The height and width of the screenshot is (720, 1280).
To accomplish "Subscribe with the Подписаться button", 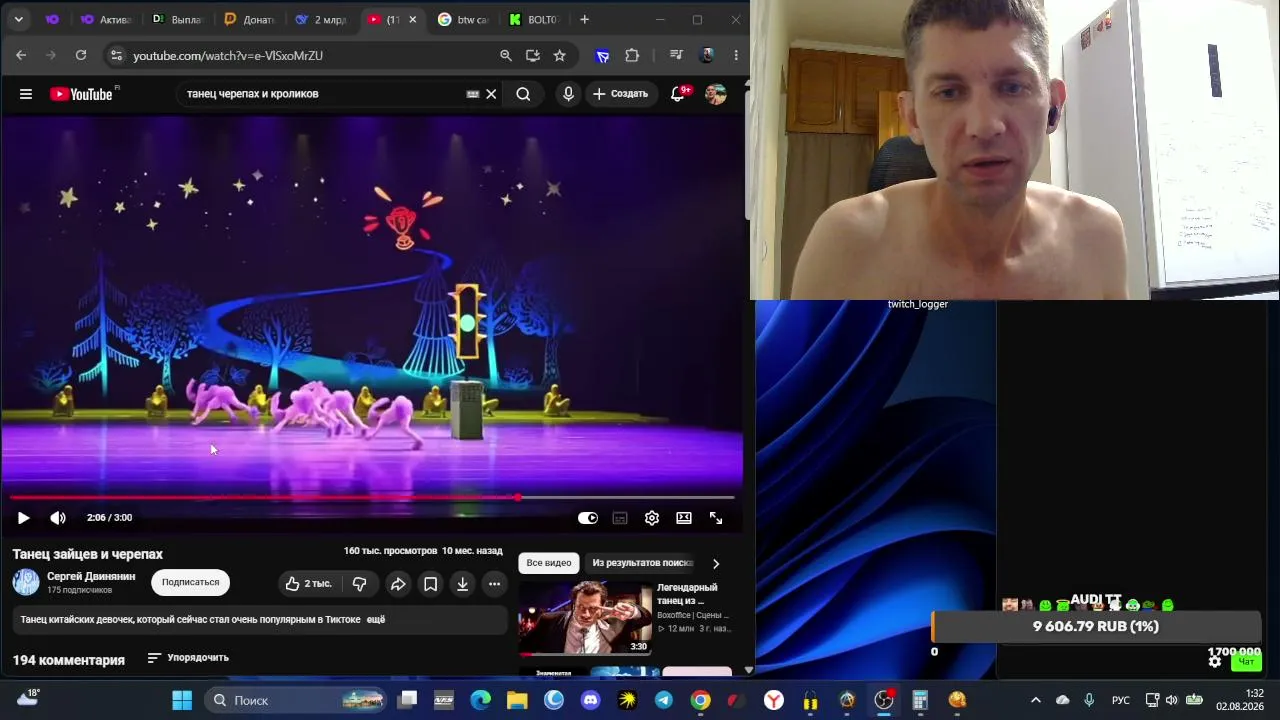I will 190,582.
